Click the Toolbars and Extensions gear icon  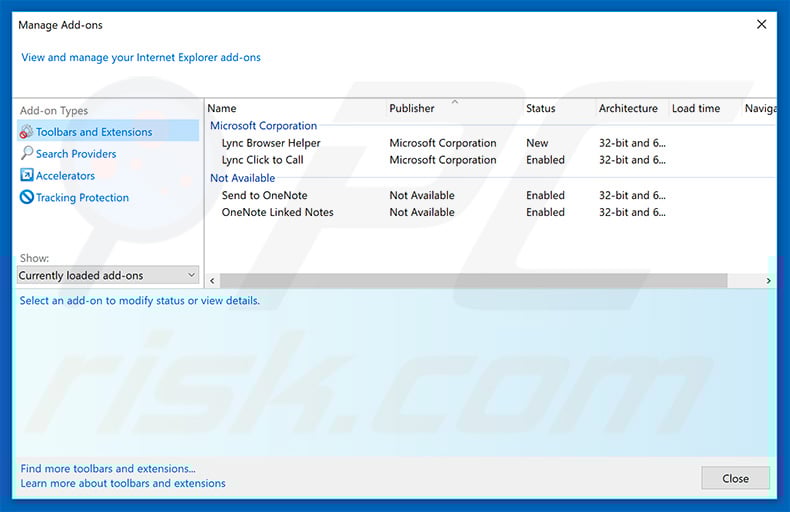pos(26,132)
